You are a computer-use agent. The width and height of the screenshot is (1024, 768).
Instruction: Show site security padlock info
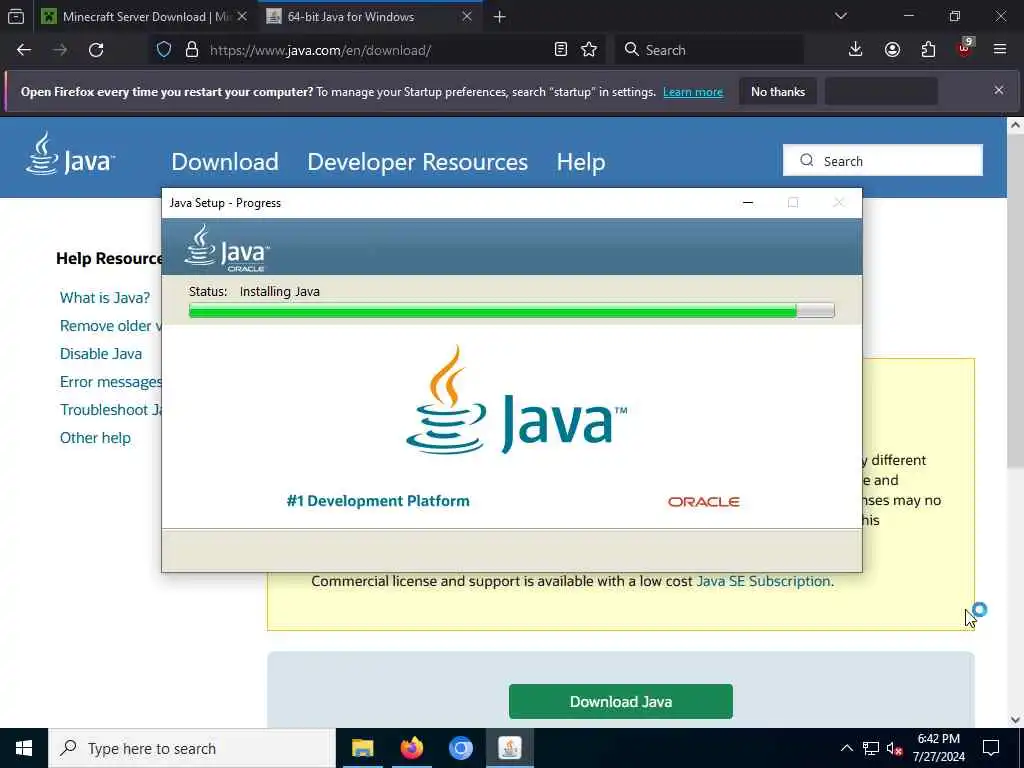pos(191,50)
